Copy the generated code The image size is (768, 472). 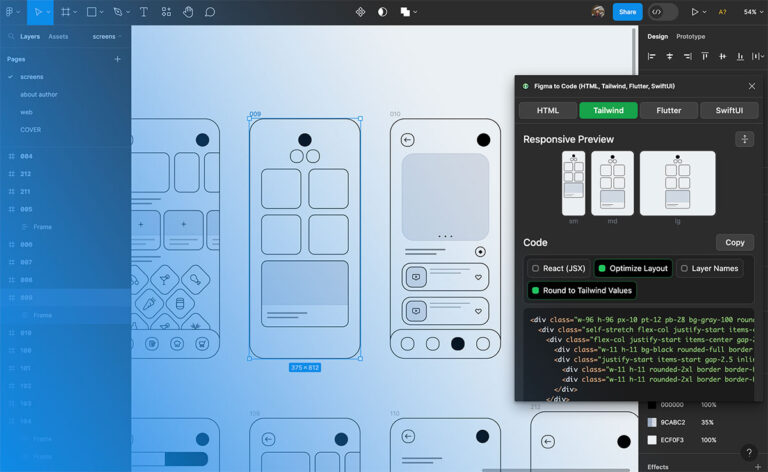point(735,242)
